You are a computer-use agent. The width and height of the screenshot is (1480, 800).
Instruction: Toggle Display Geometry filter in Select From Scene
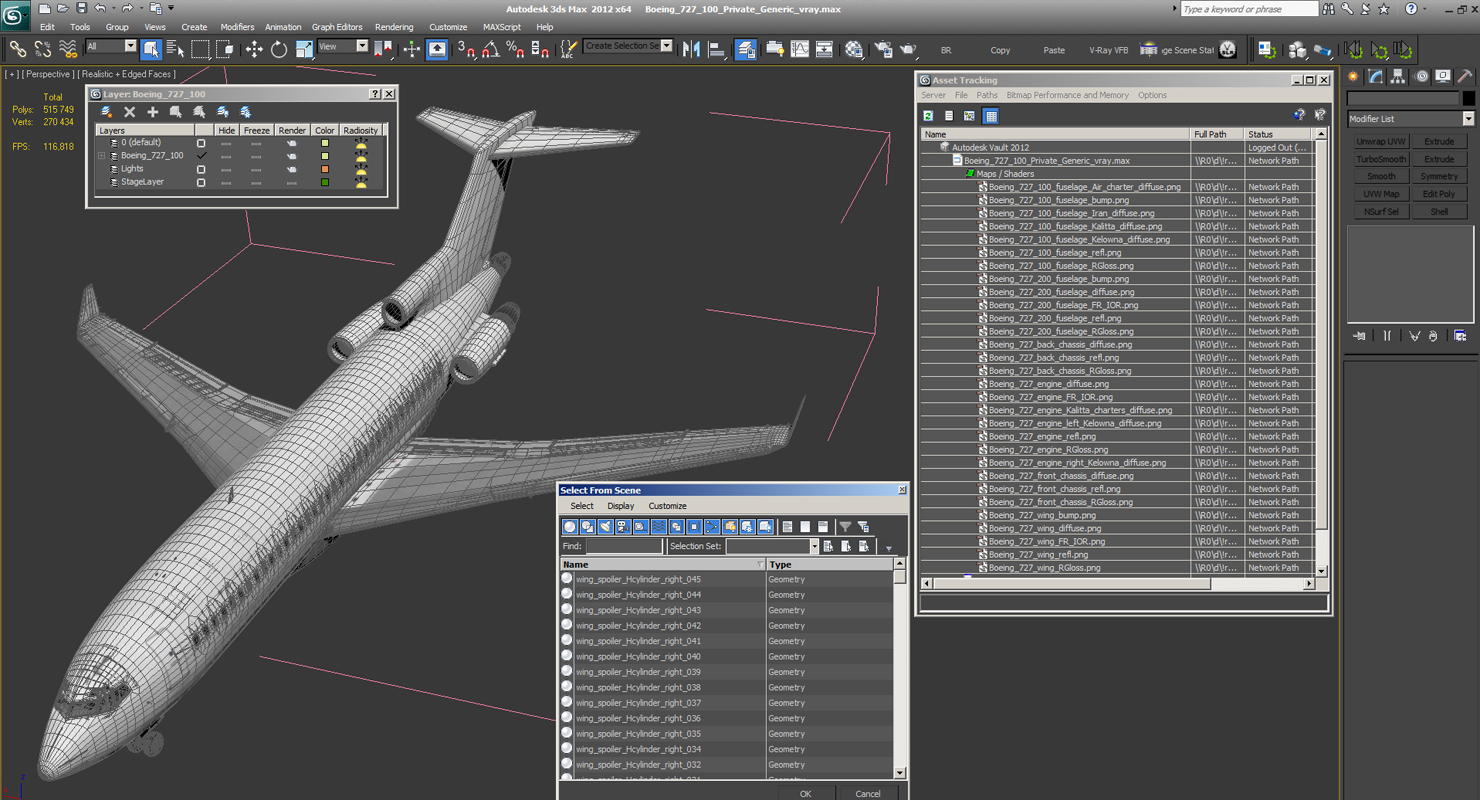coord(570,527)
